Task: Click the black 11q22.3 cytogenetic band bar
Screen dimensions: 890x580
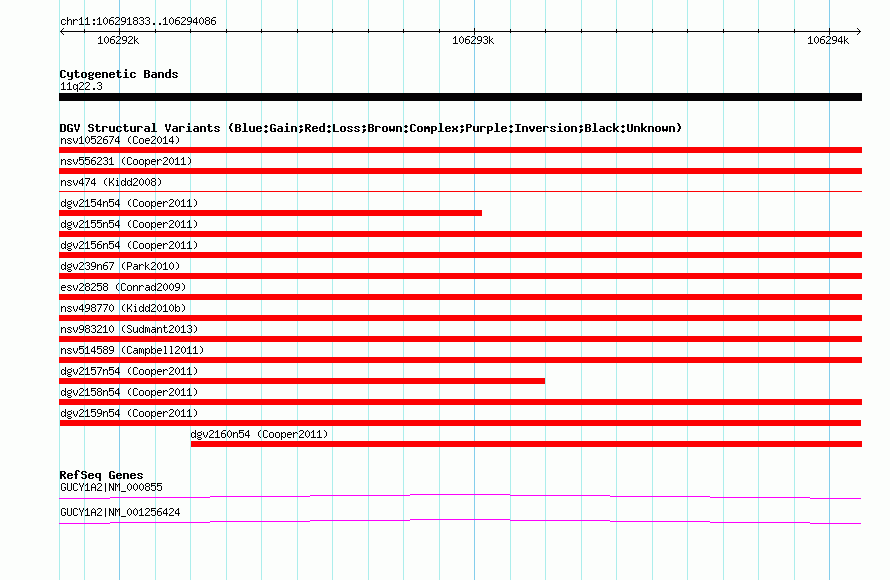Action: pos(460,97)
